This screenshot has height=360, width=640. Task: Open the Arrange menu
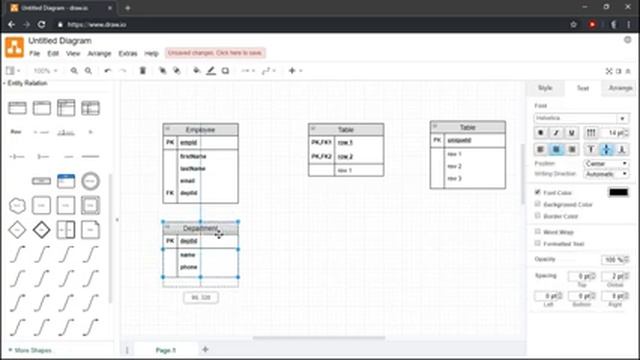pyautogui.click(x=99, y=53)
